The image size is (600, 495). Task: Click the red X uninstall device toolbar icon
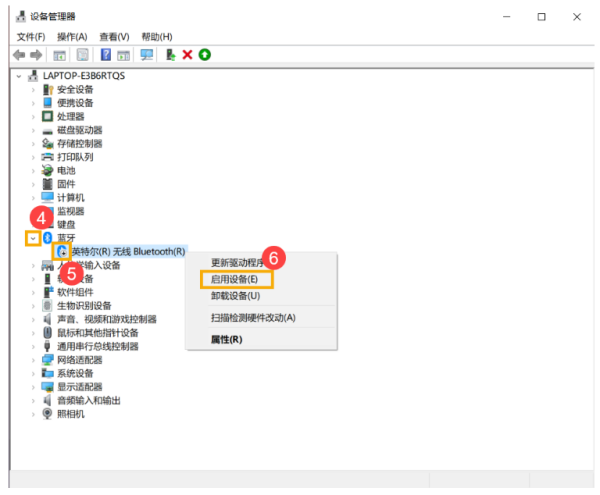(x=187, y=54)
